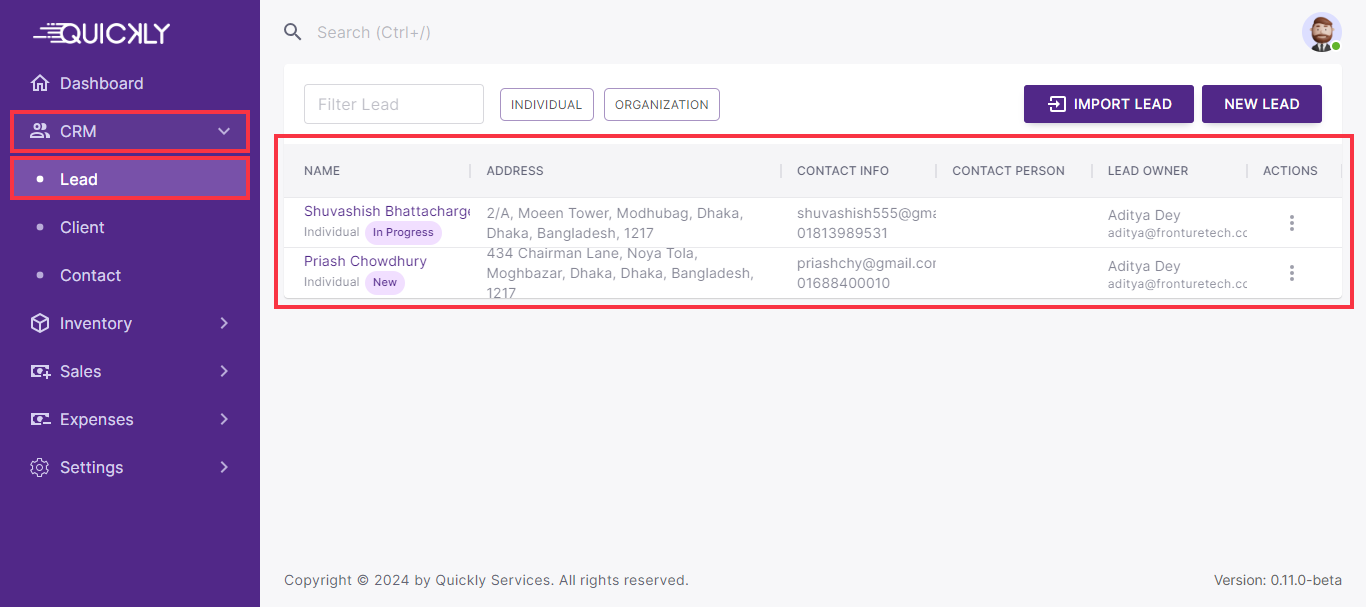Open actions menu for Shuvashish Bhattacharge
1366x607 pixels.
click(x=1291, y=223)
